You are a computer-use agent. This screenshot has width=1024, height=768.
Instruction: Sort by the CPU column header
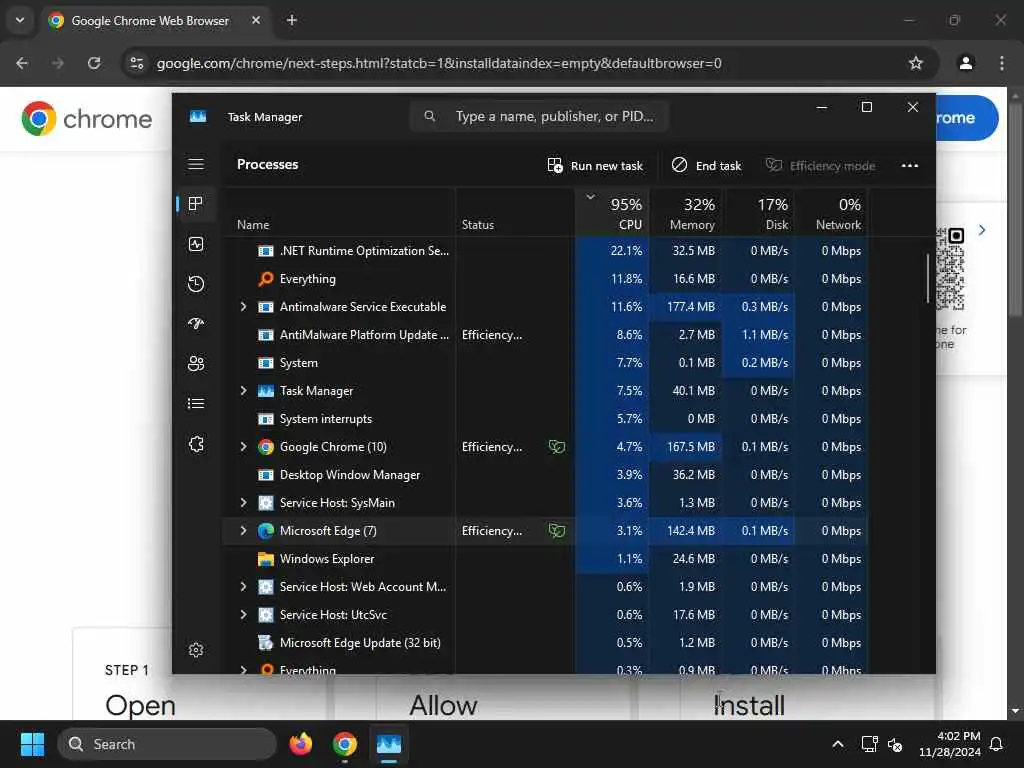[x=613, y=213]
